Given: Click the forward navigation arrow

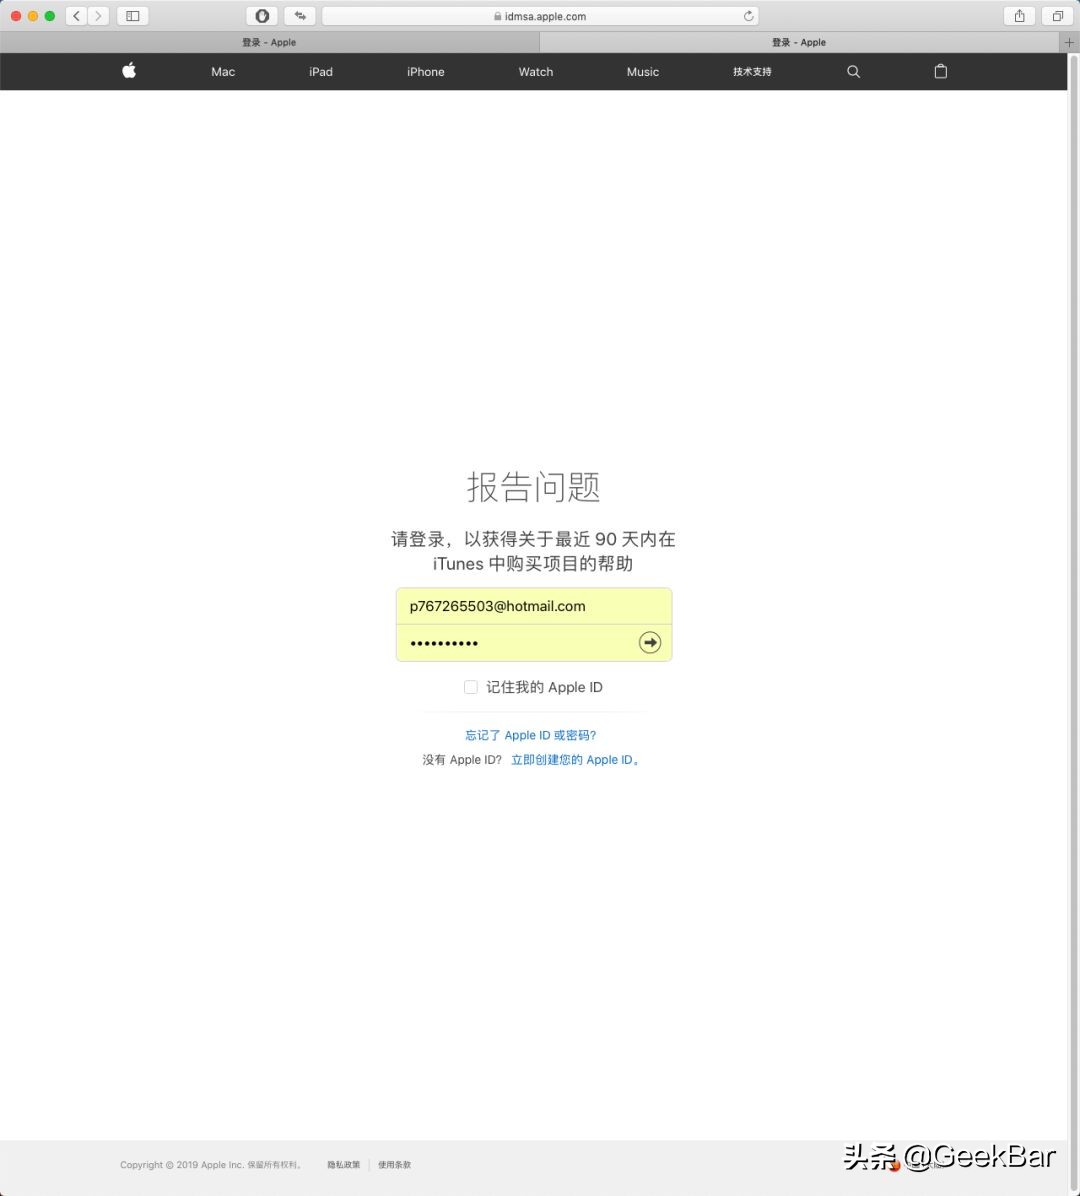Looking at the screenshot, I should (96, 15).
